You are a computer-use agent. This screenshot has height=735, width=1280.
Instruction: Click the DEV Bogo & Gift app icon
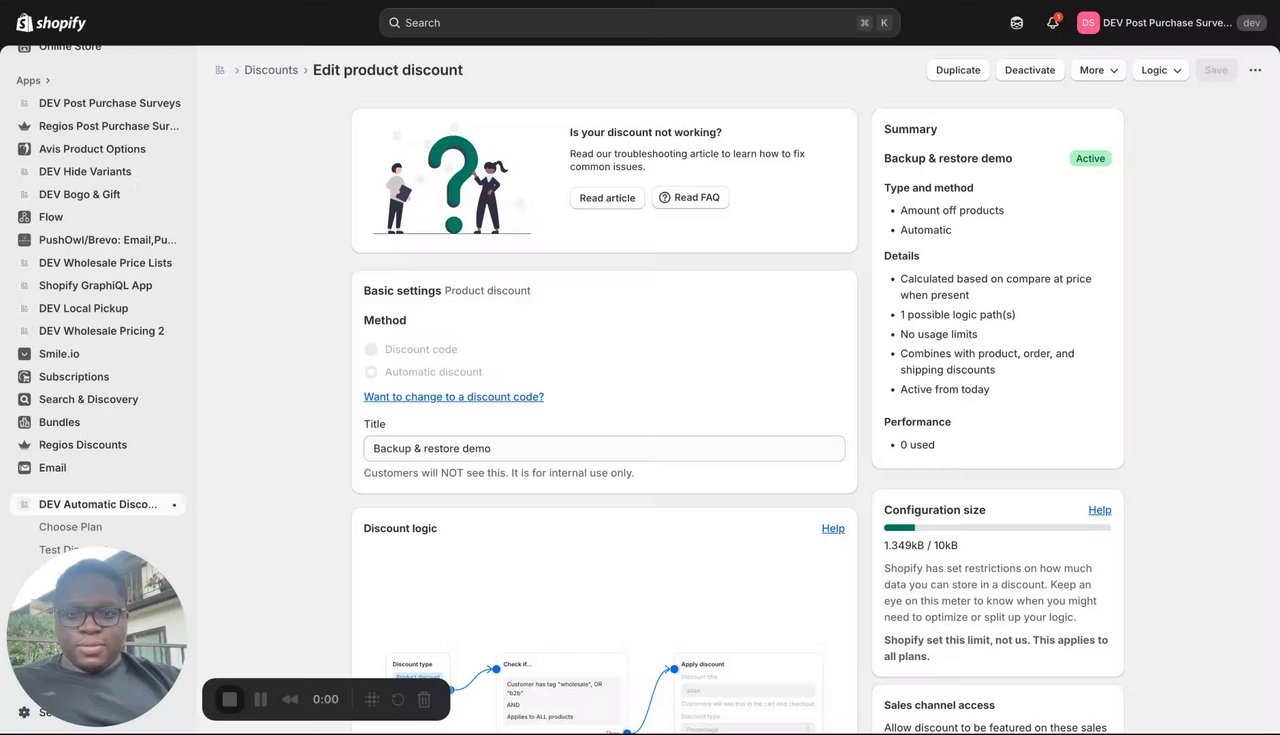(24, 194)
